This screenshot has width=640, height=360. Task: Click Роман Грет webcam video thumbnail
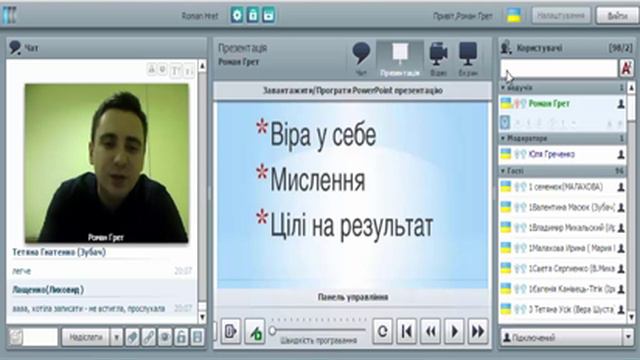pos(107,163)
